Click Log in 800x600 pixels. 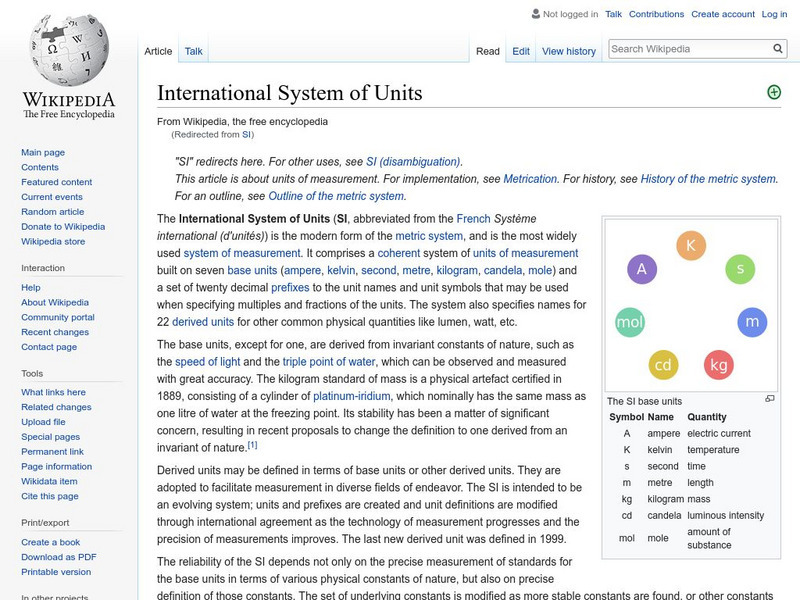(774, 14)
